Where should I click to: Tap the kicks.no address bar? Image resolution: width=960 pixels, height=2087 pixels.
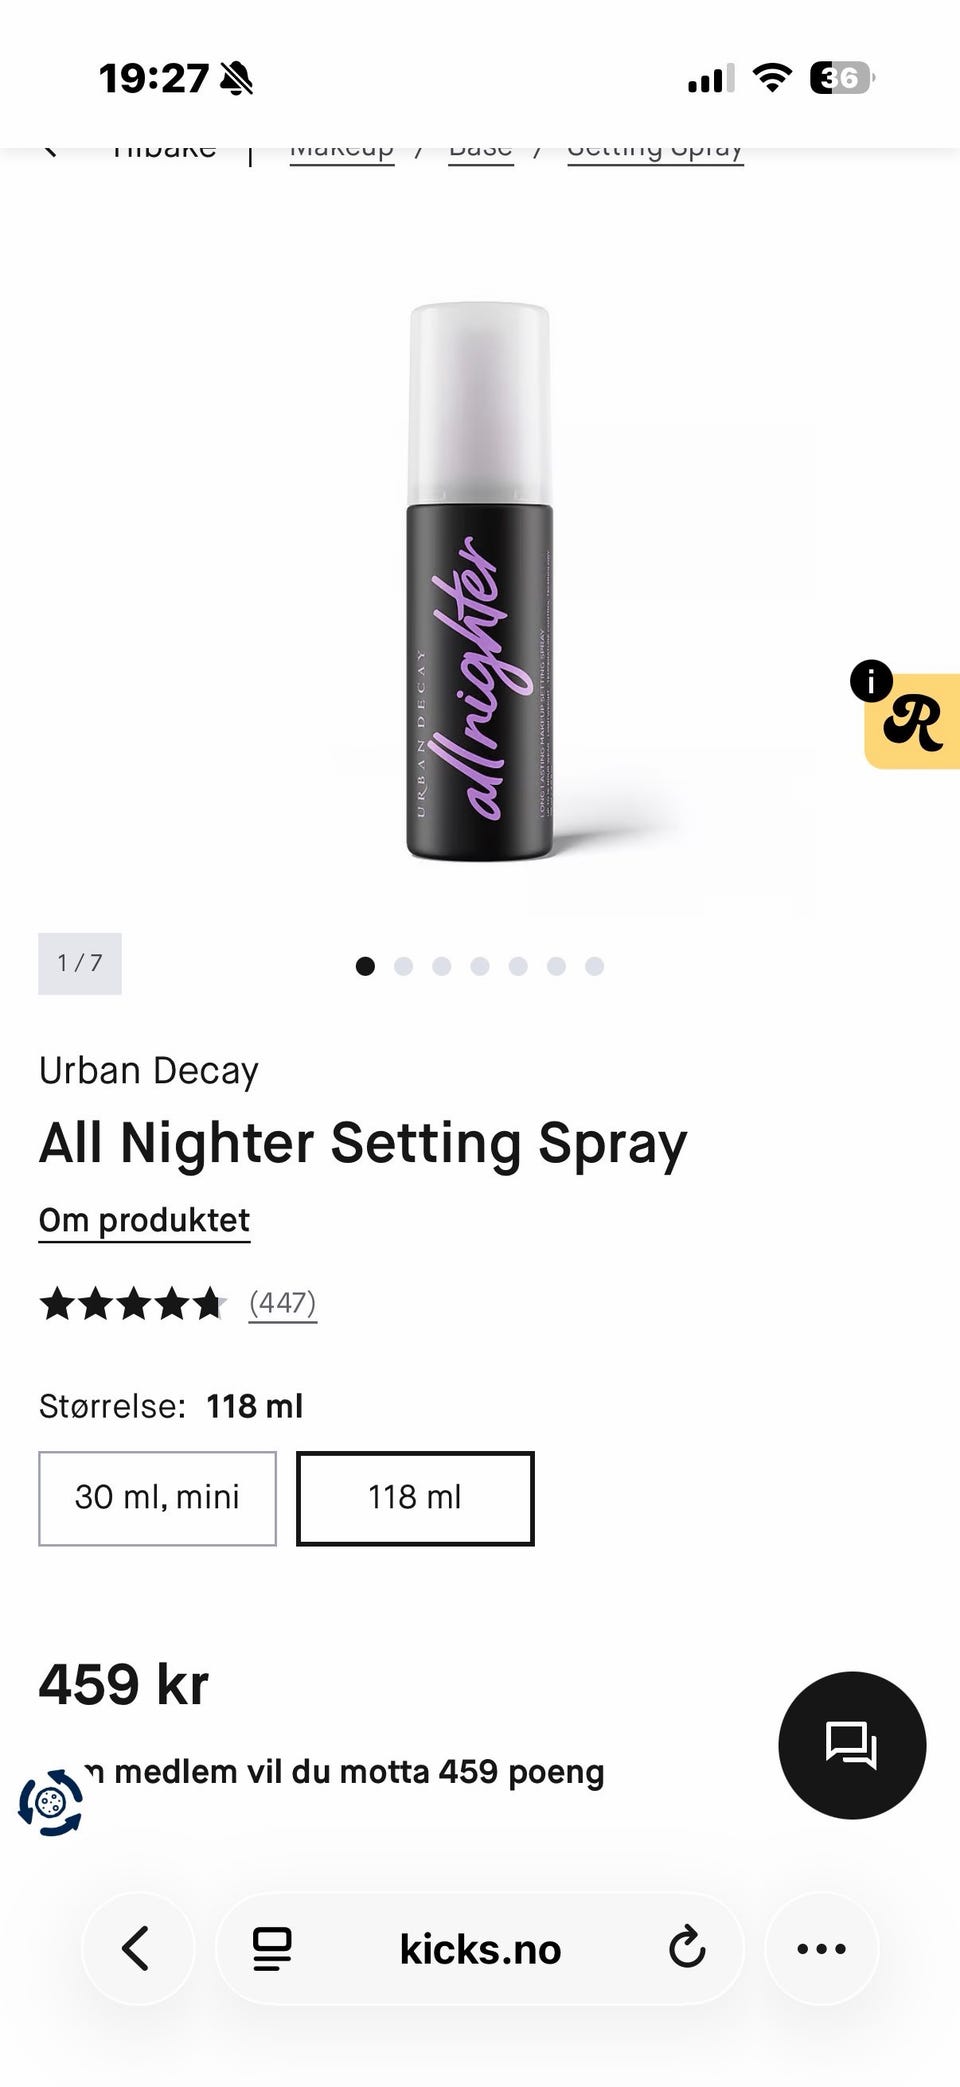point(480,1948)
